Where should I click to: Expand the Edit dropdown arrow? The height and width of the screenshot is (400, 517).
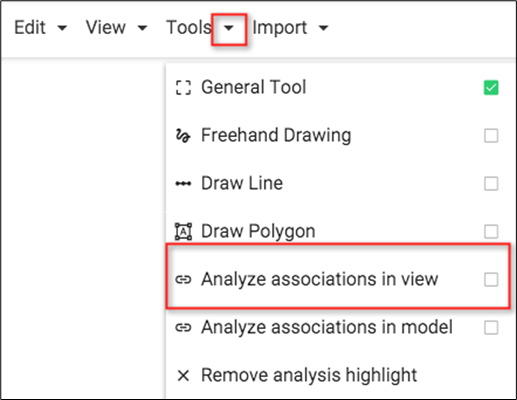point(62,28)
